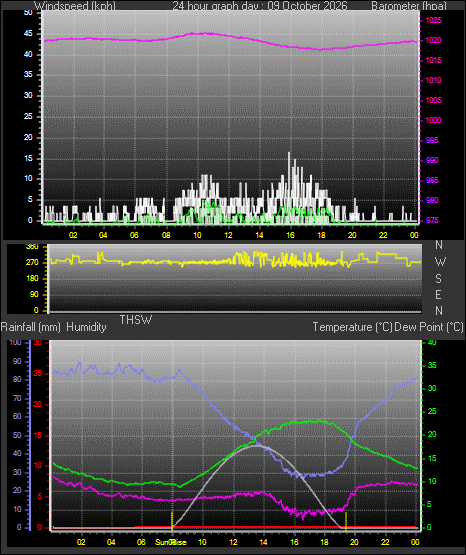Viewport: 466px width, 555px height.
Task: Click 180 on the wind direction axis
Action: 33,279
